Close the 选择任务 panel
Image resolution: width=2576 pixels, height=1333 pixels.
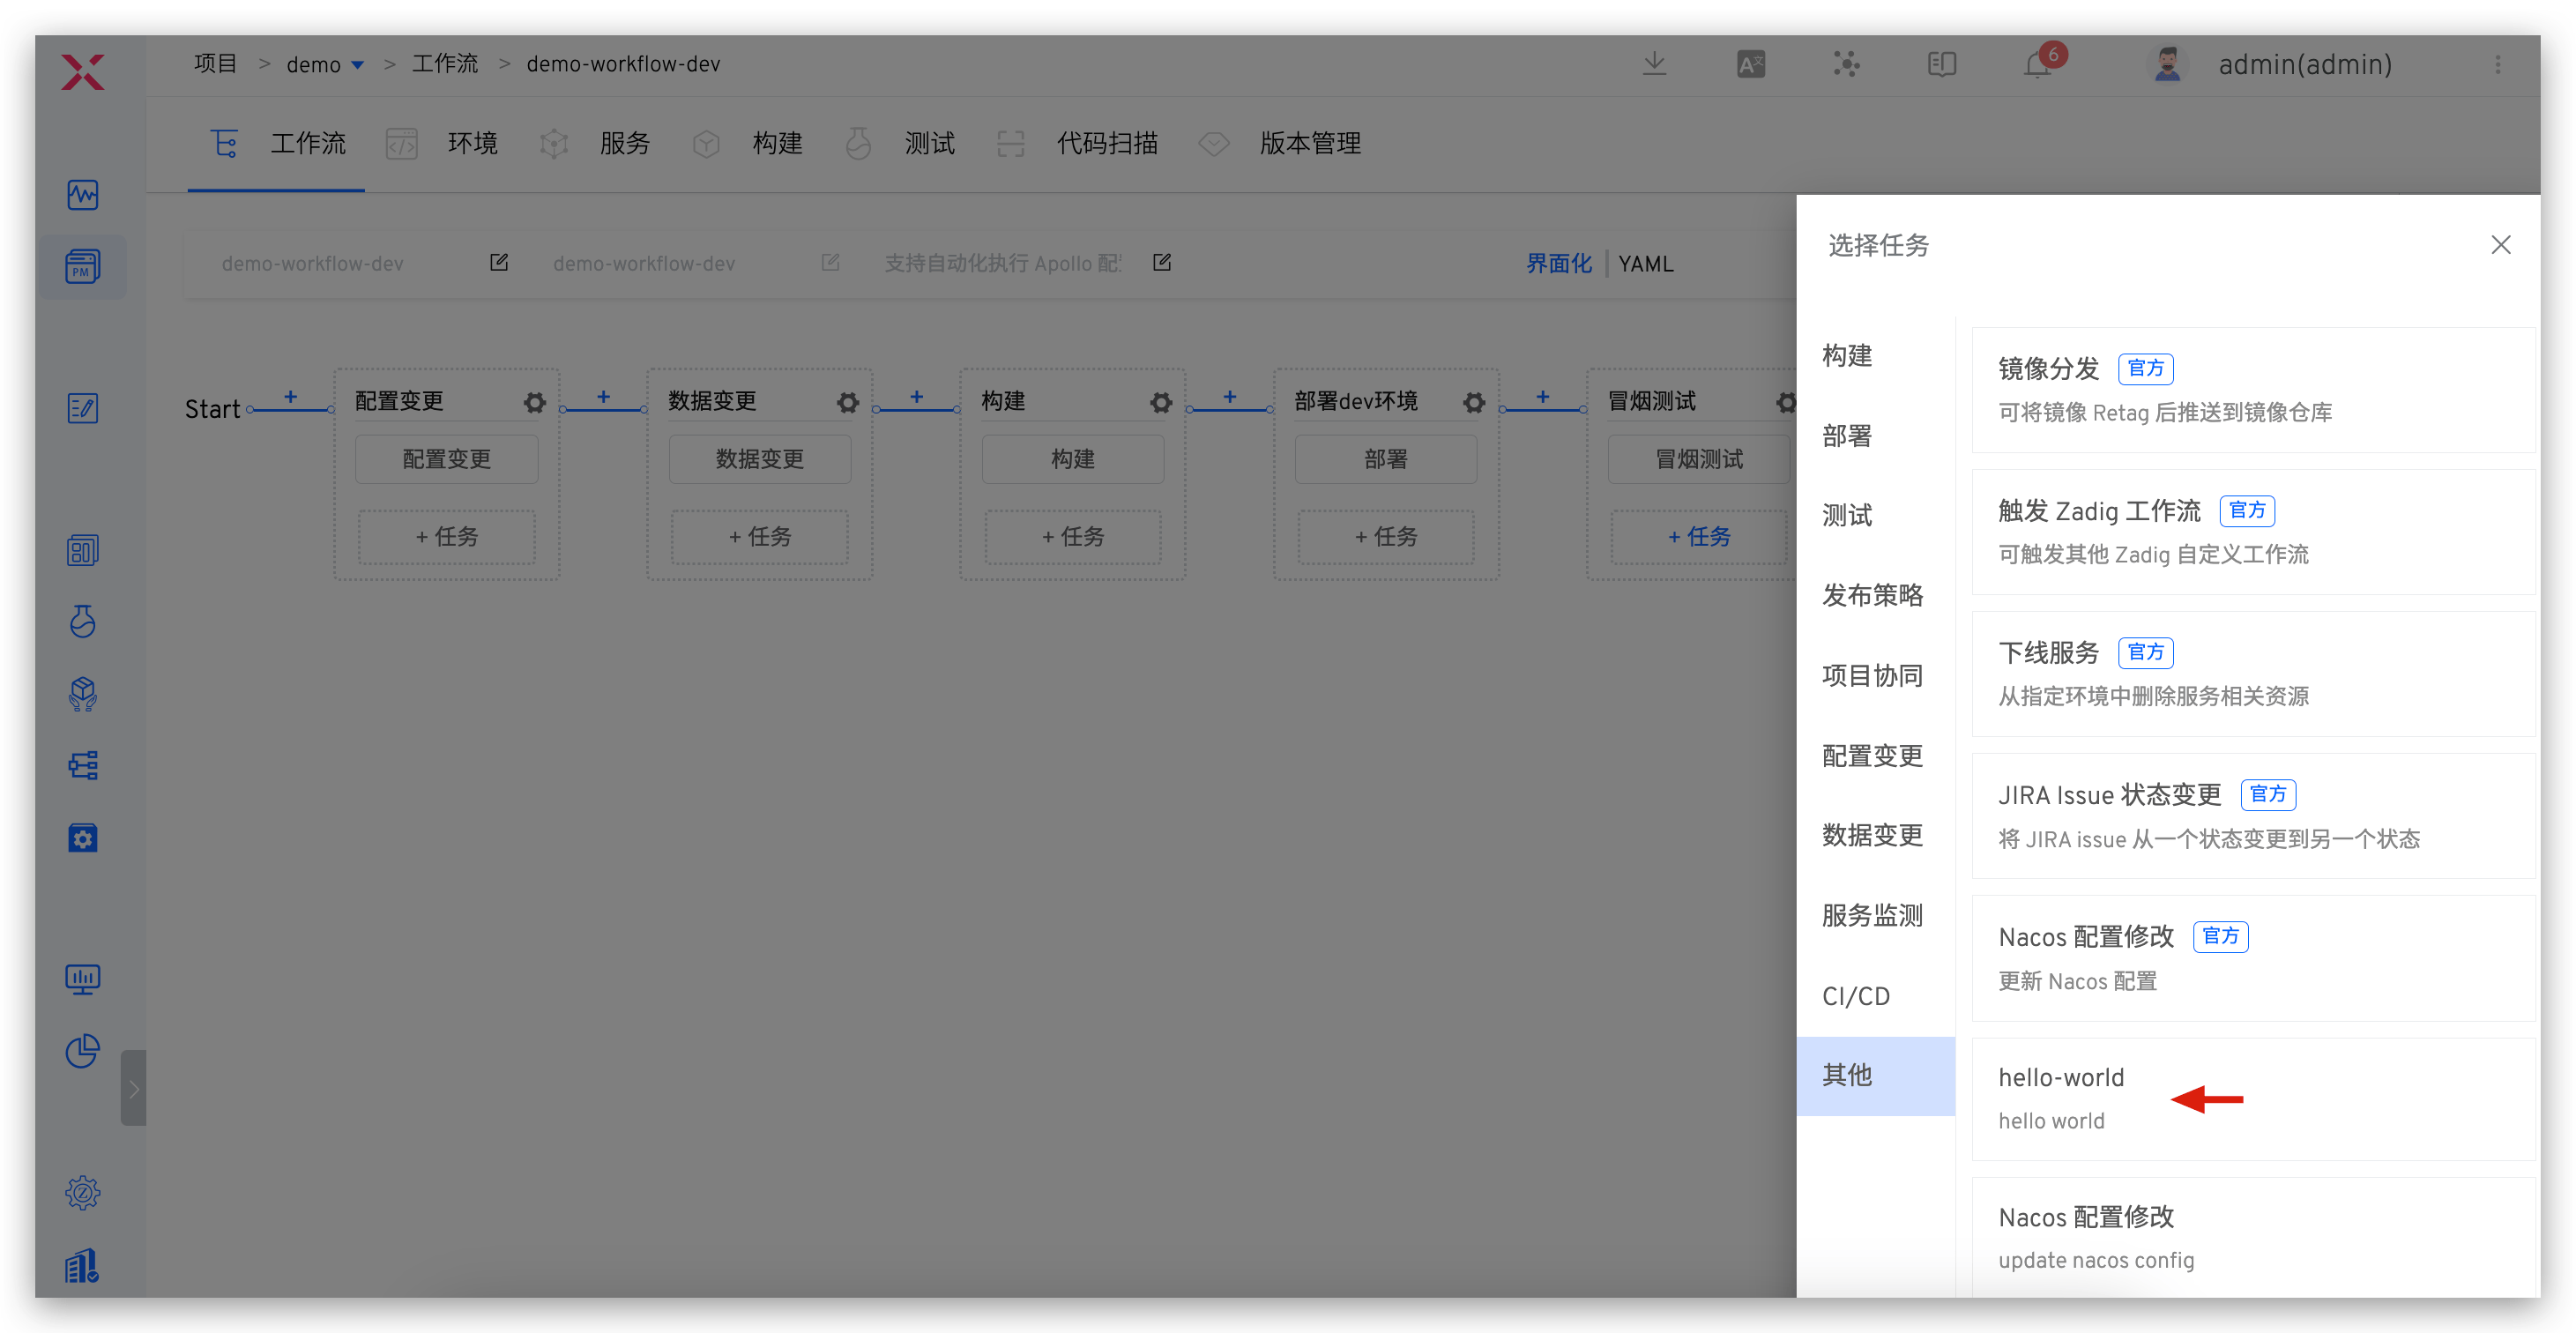(x=2500, y=245)
